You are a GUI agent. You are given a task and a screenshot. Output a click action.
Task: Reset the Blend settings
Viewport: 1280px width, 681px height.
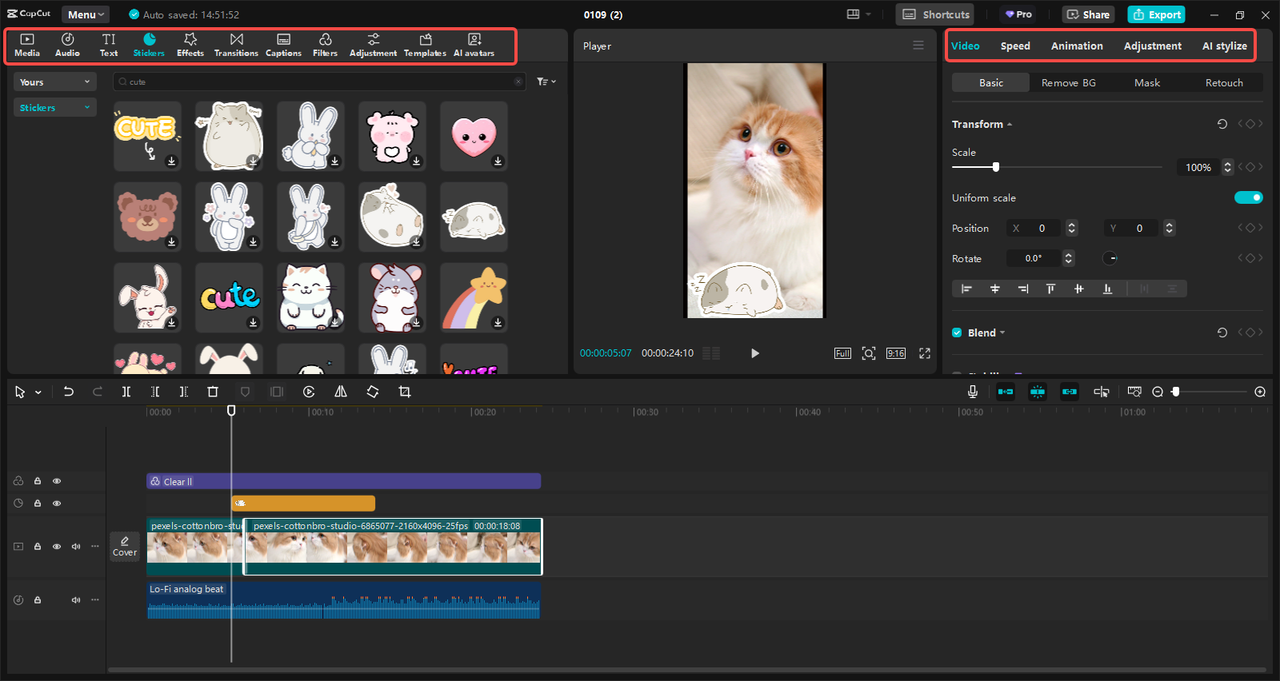[x=1222, y=332]
